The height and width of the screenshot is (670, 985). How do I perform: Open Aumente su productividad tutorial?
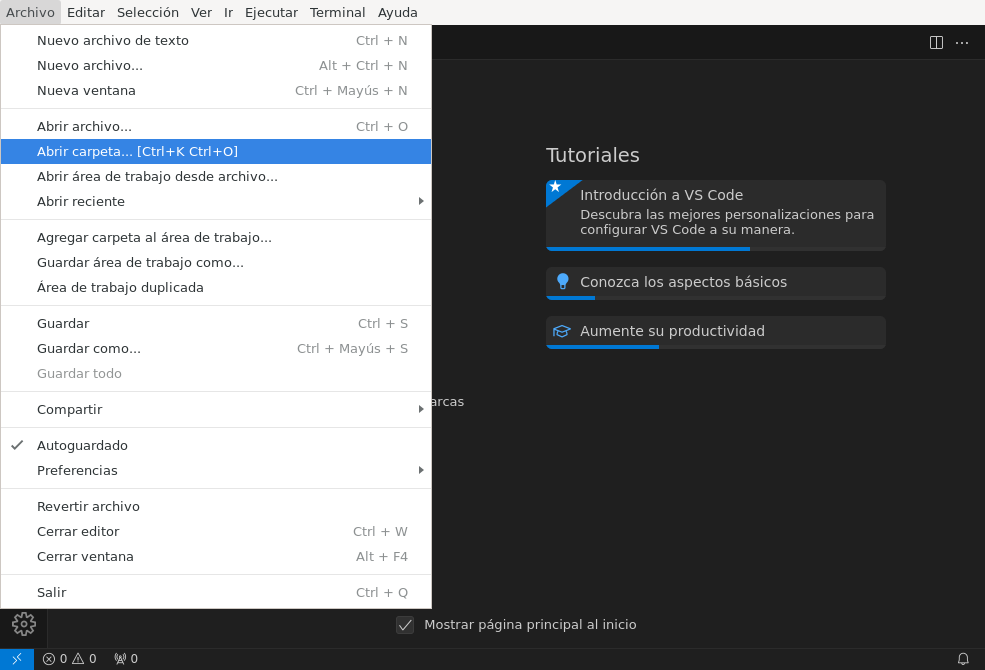click(x=716, y=332)
